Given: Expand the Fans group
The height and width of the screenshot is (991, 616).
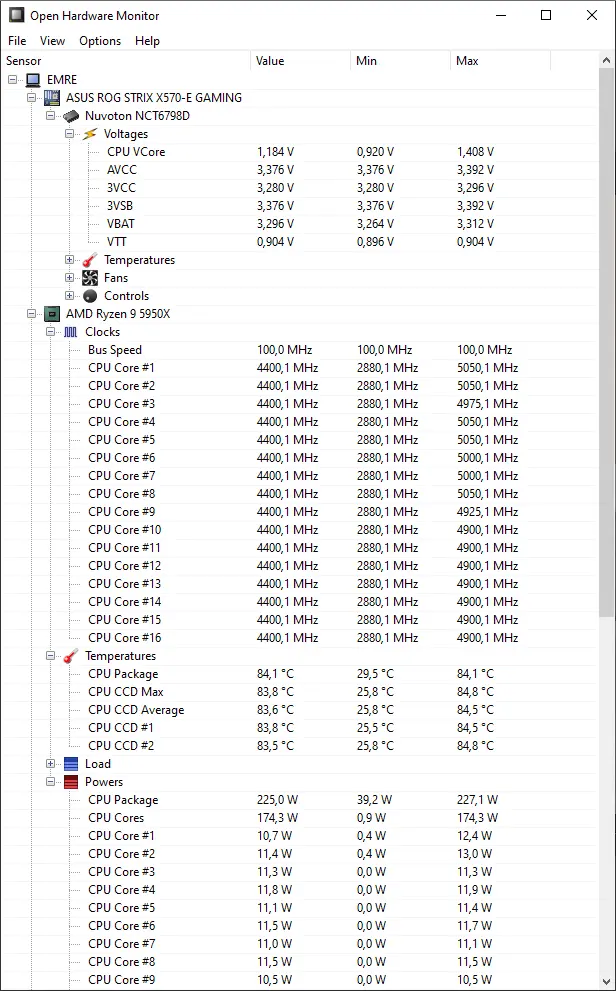Looking at the screenshot, I should coord(69,277).
